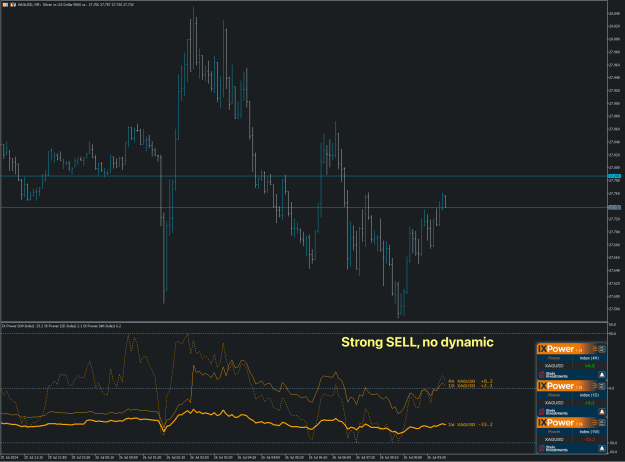Screen dimensions: 625x462
Task: Click the Stein Investments logo on the 1W panel
Action: pos(553,448)
